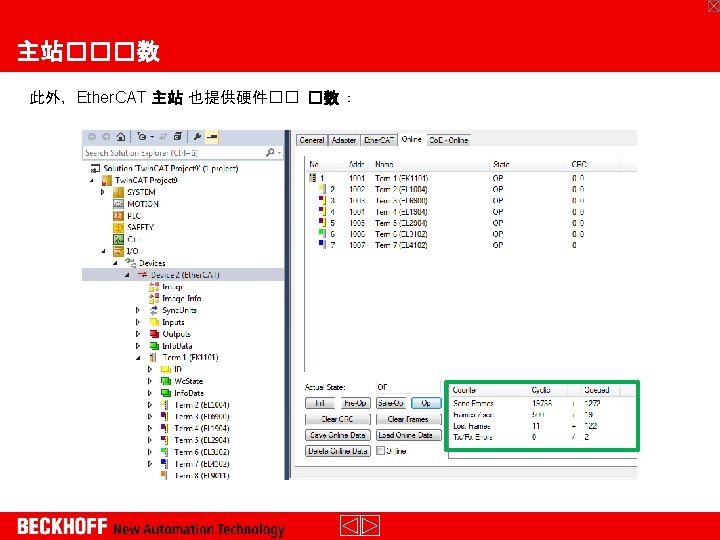Select the SAFETY node icon in the tree
The image size is (720, 540).
(x=118, y=227)
